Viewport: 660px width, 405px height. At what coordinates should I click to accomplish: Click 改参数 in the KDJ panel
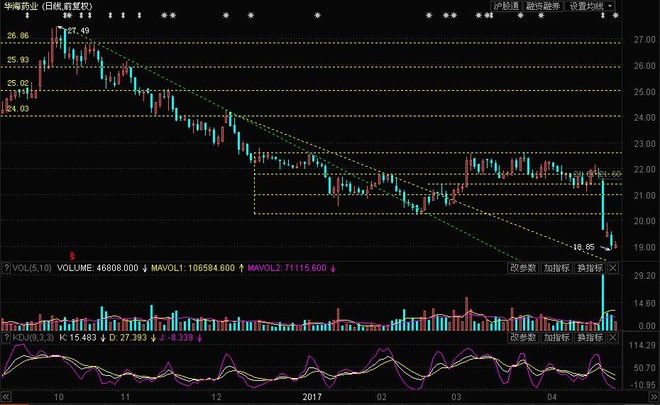(x=523, y=338)
